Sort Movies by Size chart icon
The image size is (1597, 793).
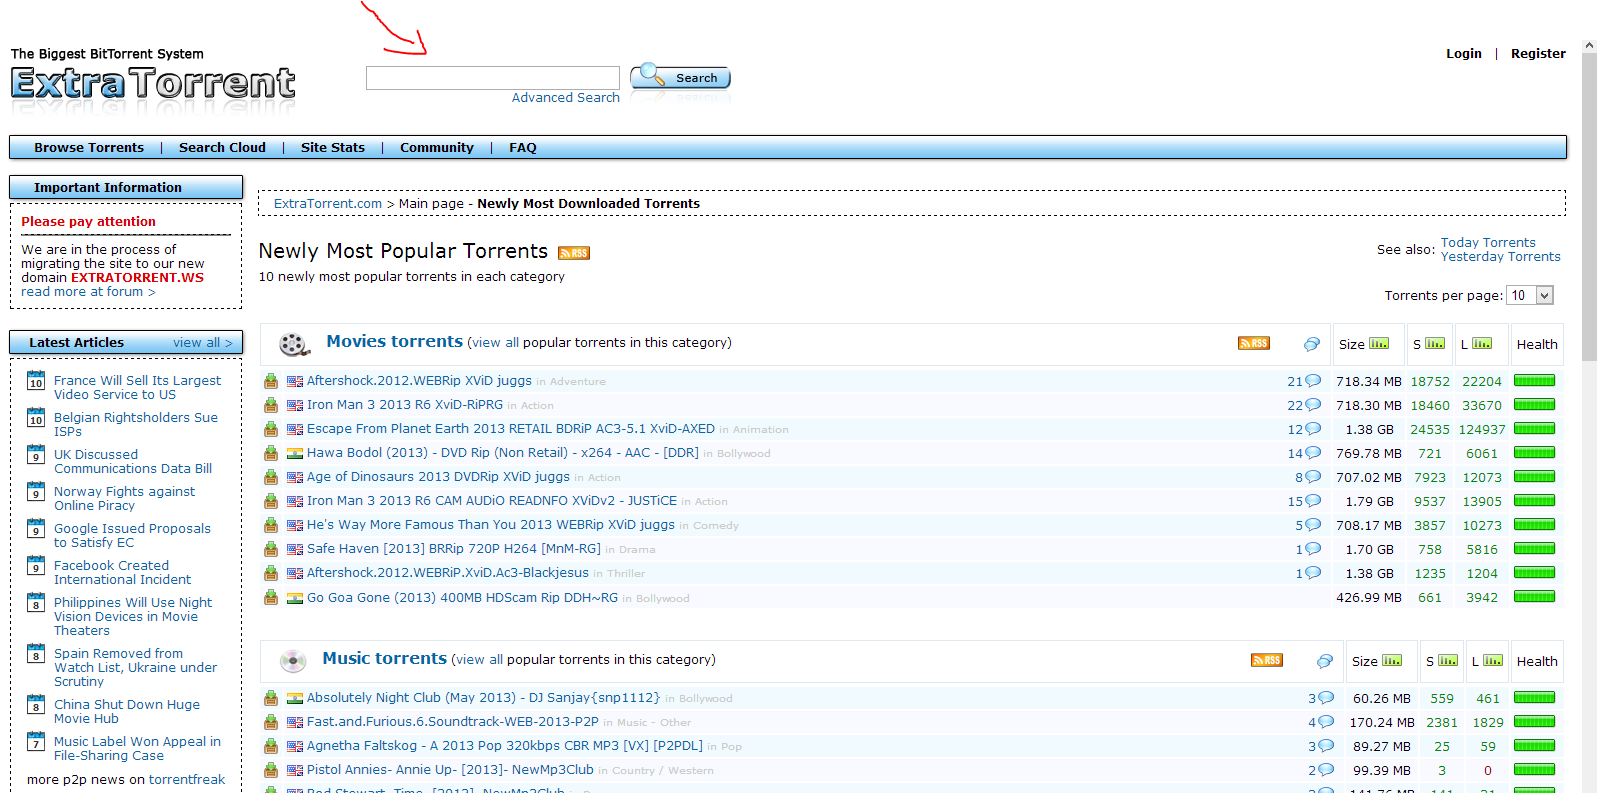(1379, 343)
